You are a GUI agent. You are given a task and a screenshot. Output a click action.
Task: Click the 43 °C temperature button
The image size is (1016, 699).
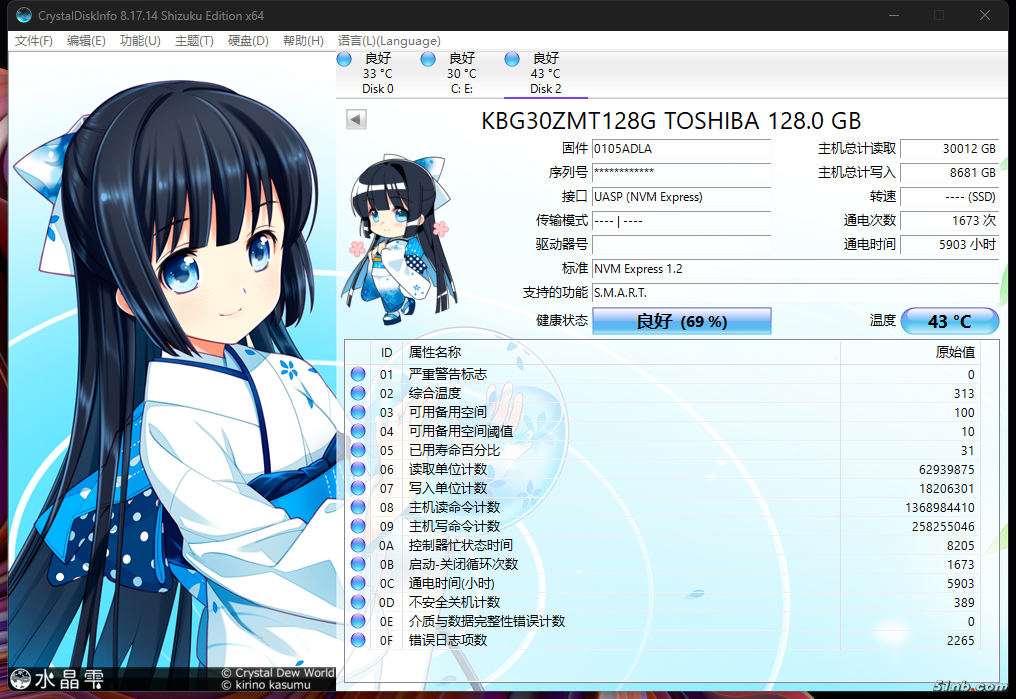(x=949, y=321)
